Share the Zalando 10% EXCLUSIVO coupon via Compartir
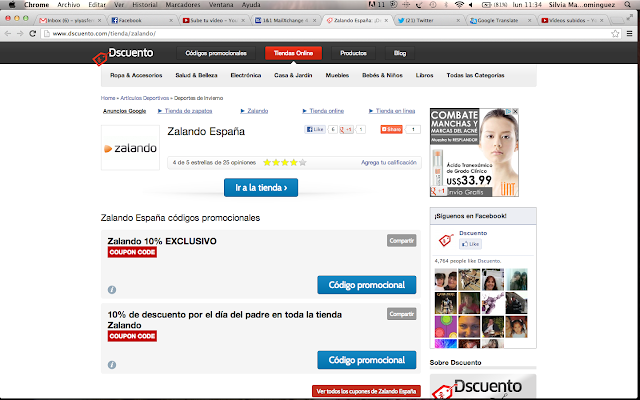Screen dimensions: 640x400 pos(402,240)
